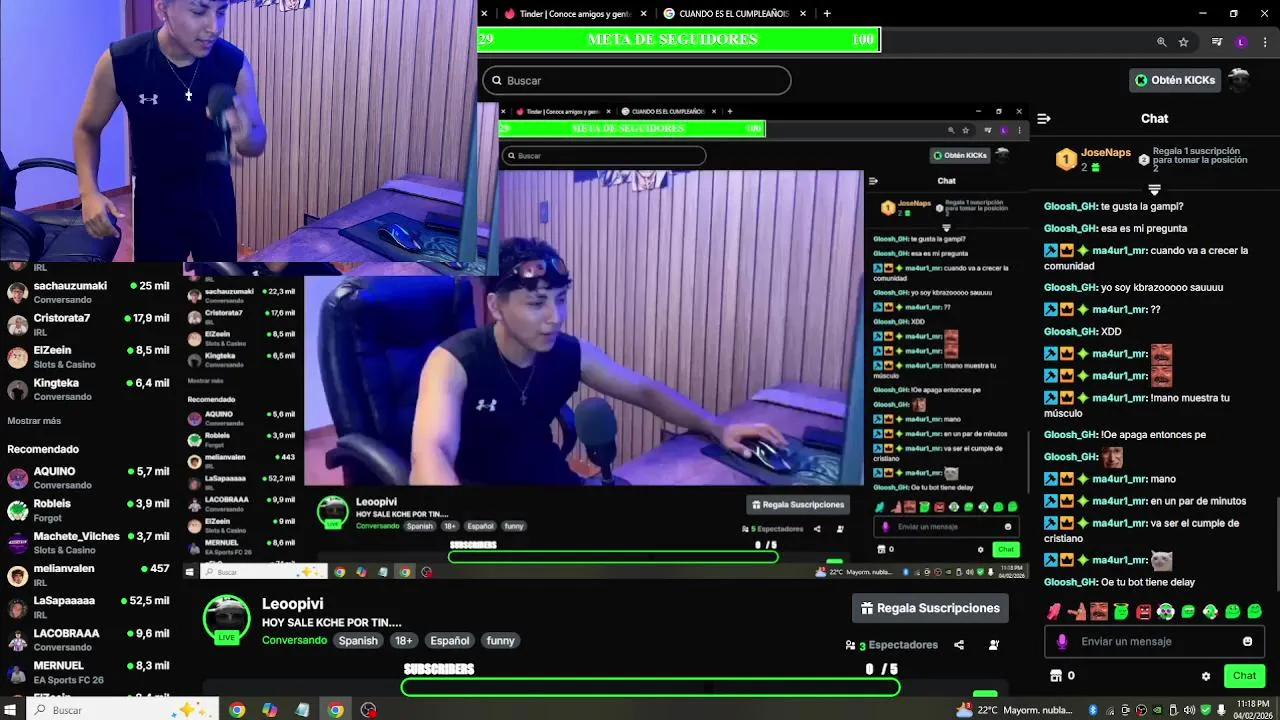Expand Mostrar más in the channel list
The width and height of the screenshot is (1280, 720).
(34, 421)
